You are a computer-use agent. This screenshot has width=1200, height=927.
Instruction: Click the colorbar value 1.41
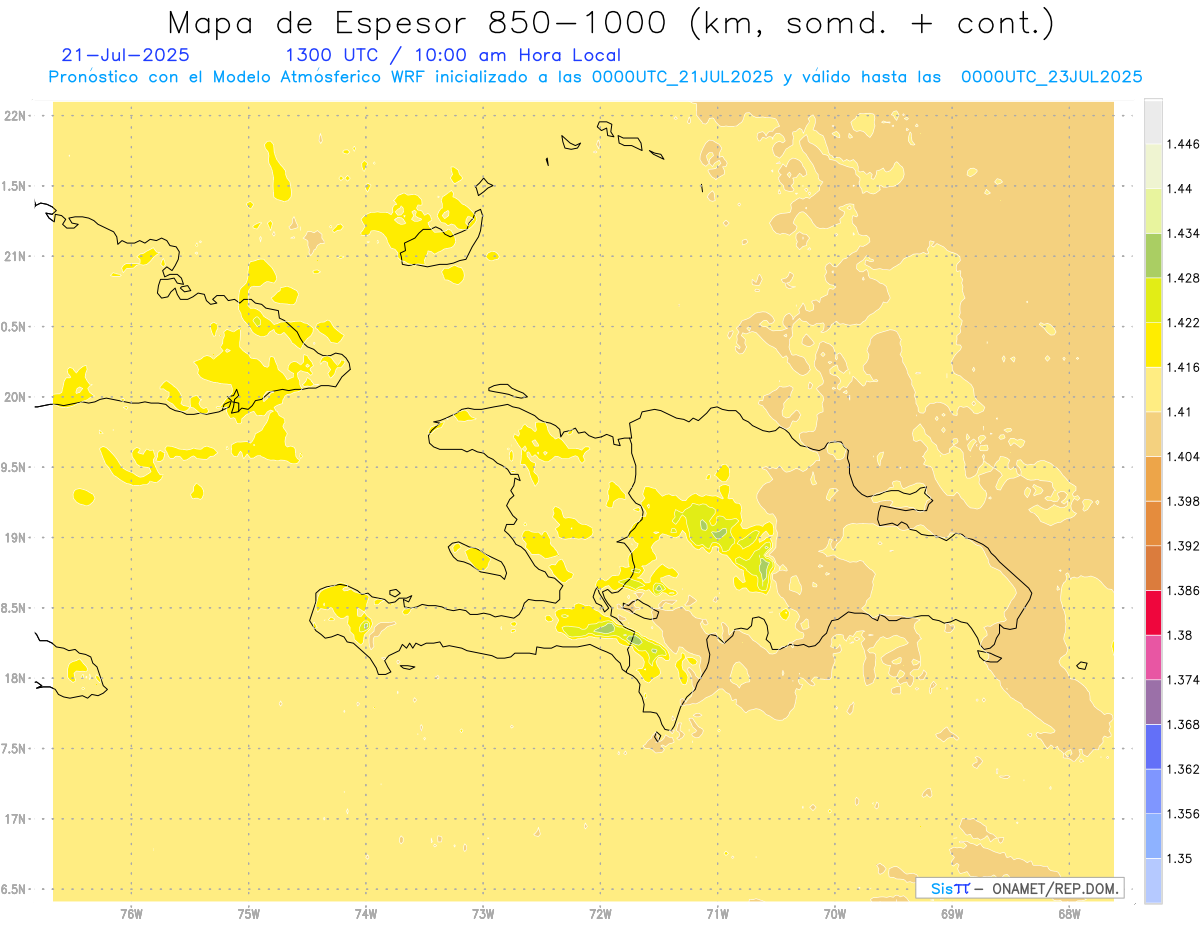point(1180,411)
